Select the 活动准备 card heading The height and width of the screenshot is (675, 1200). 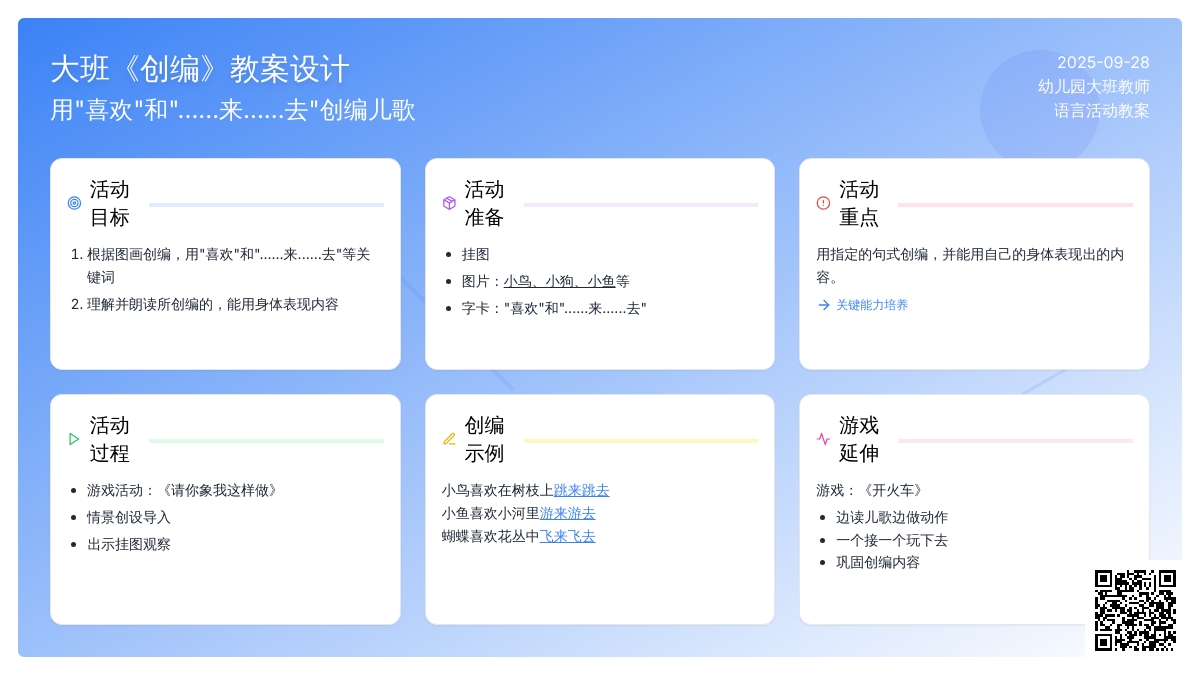point(484,203)
